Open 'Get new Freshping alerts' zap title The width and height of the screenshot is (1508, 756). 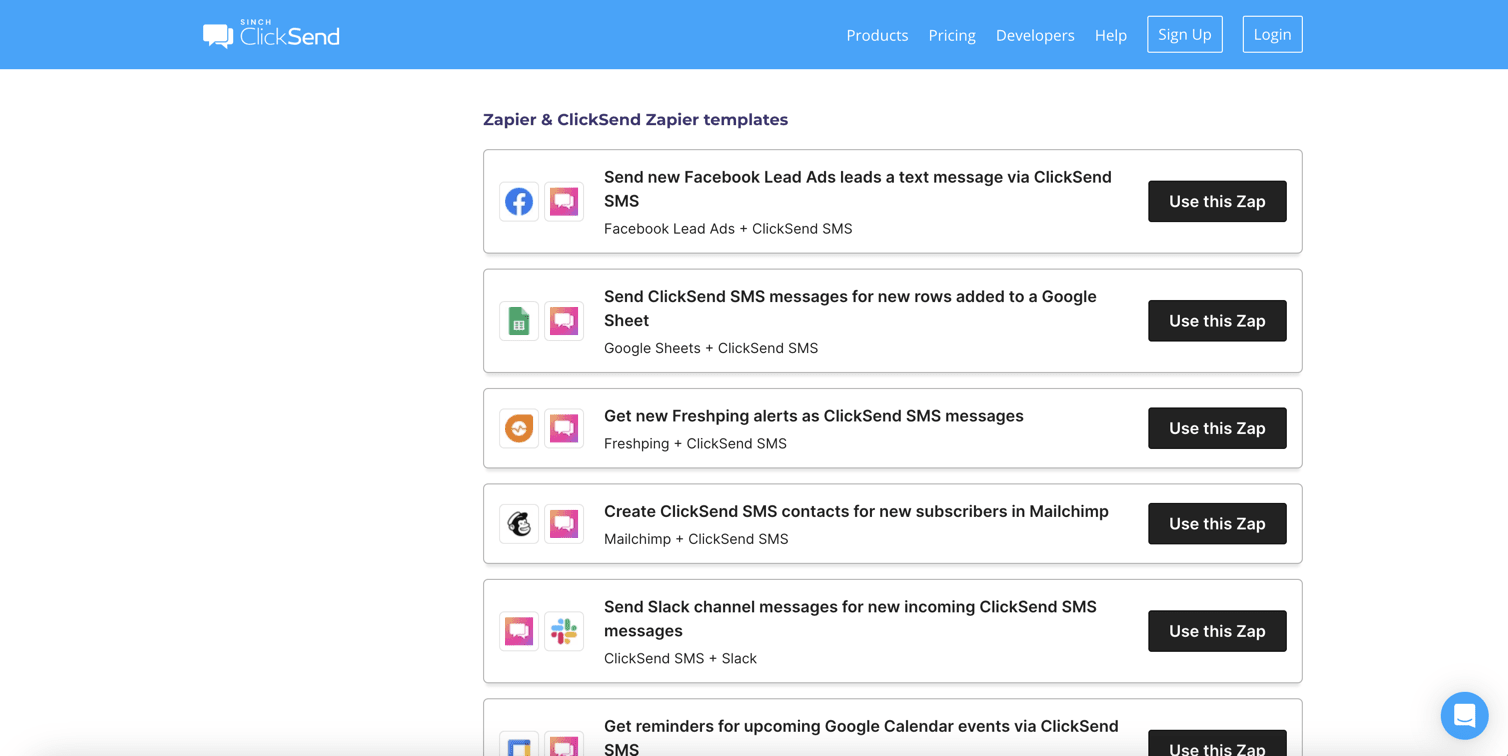pos(814,416)
